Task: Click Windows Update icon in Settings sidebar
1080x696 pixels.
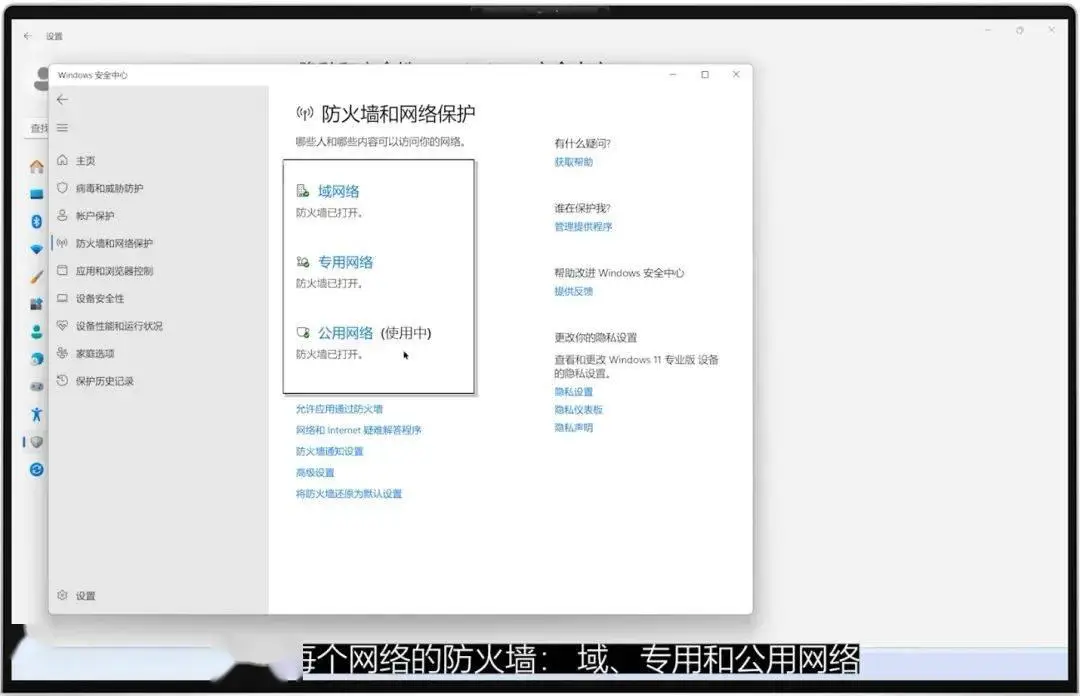Action: pyautogui.click(x=37, y=469)
